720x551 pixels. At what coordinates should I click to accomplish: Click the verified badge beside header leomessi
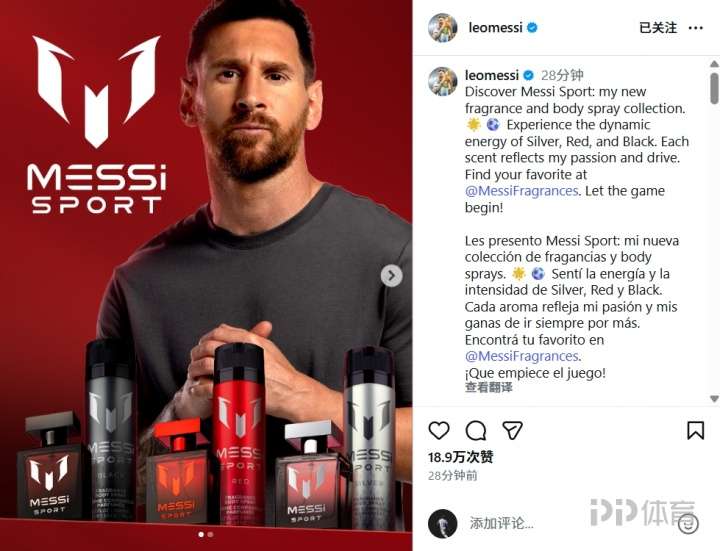[532, 28]
